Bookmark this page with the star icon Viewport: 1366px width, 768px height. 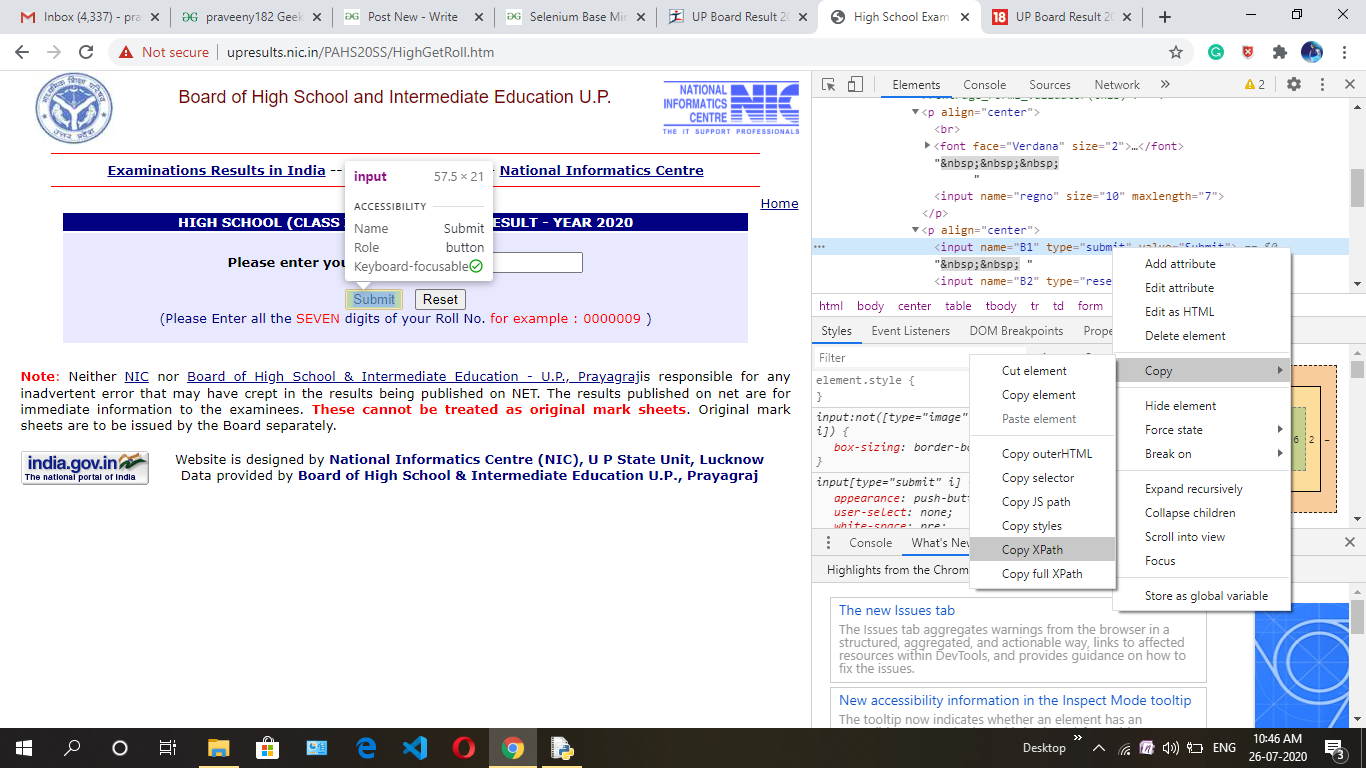click(1176, 52)
